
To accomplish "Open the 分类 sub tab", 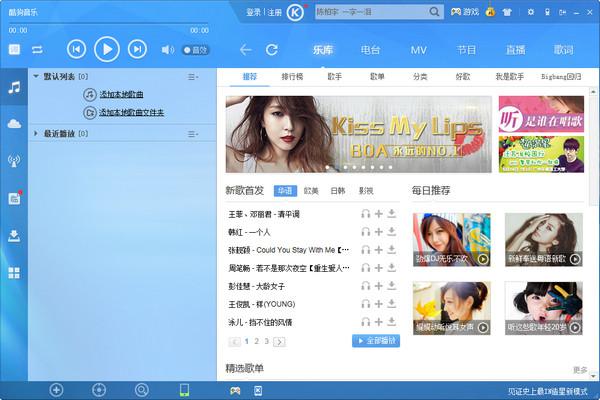I will (x=420, y=77).
